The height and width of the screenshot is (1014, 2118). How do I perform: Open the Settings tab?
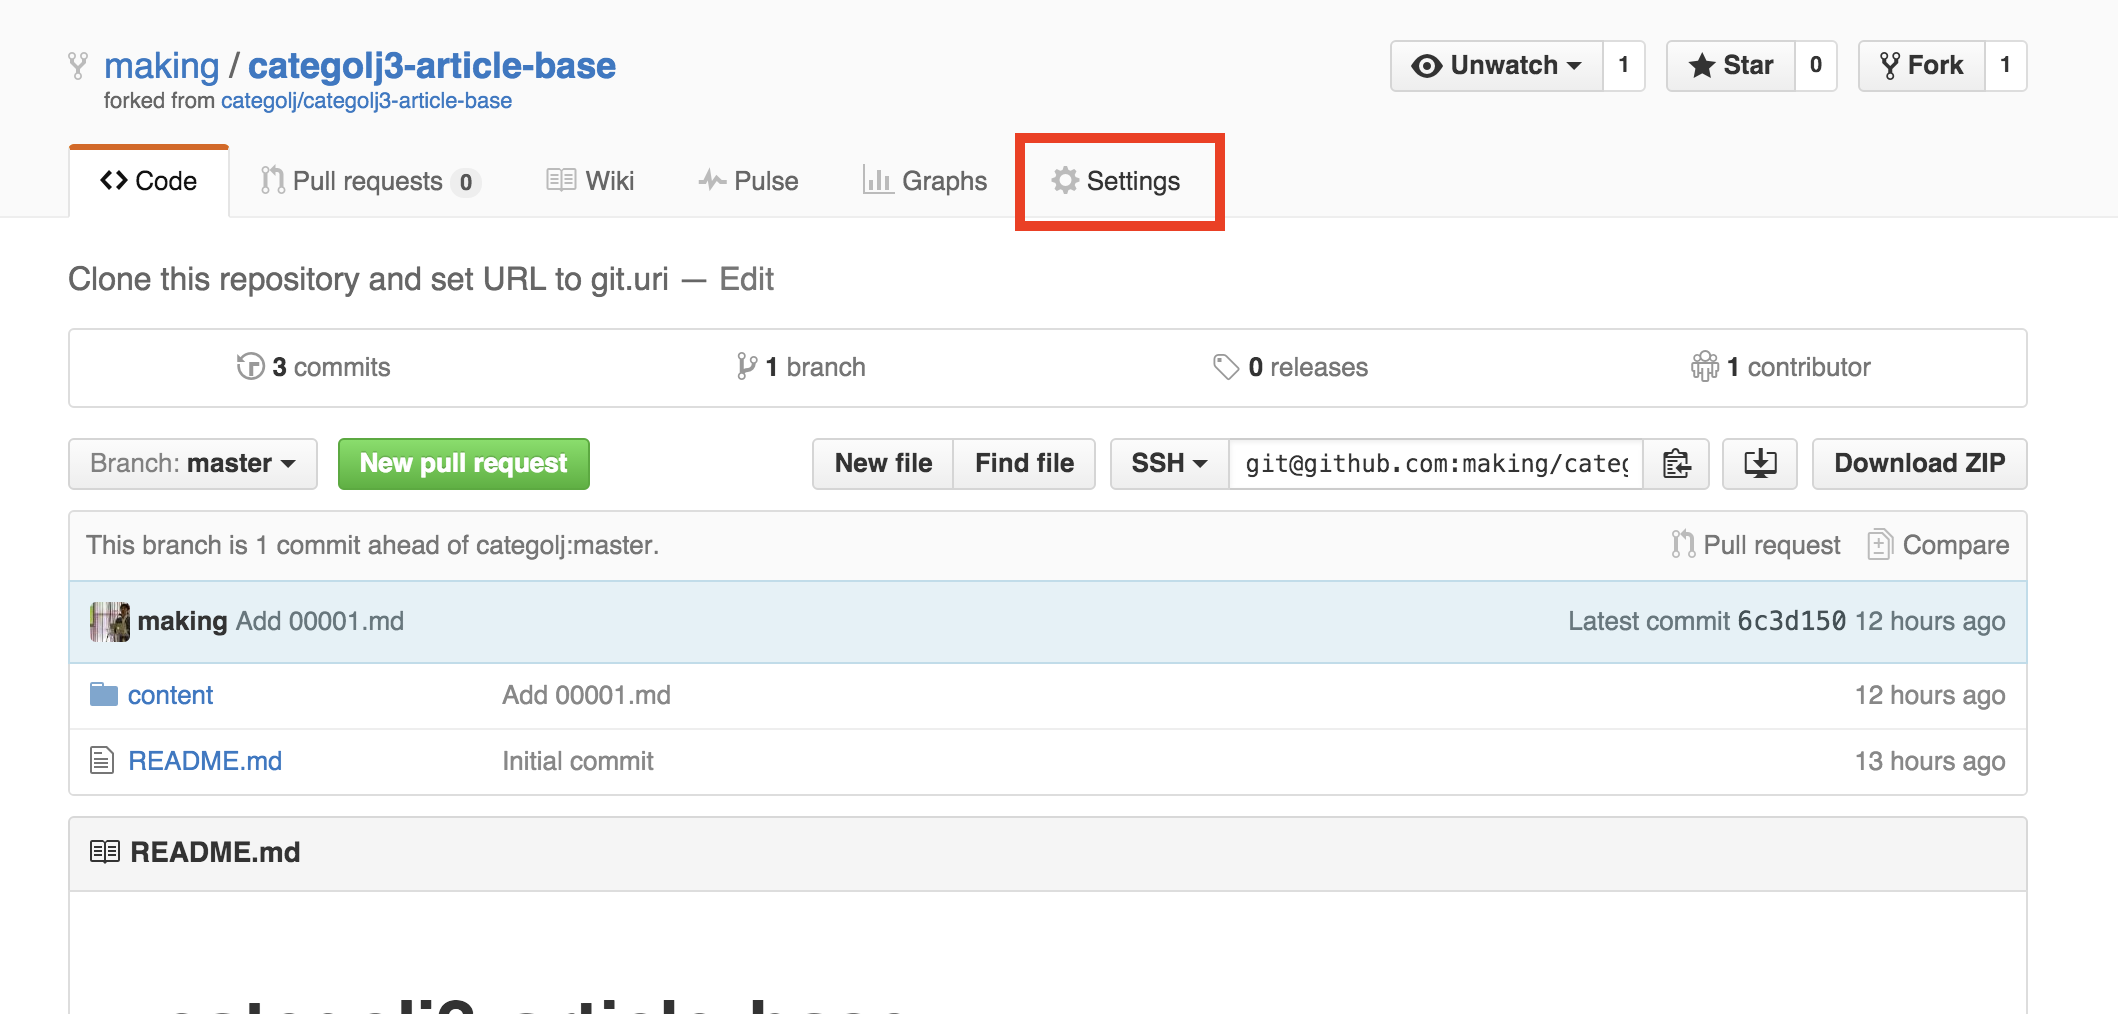pyautogui.click(x=1117, y=181)
